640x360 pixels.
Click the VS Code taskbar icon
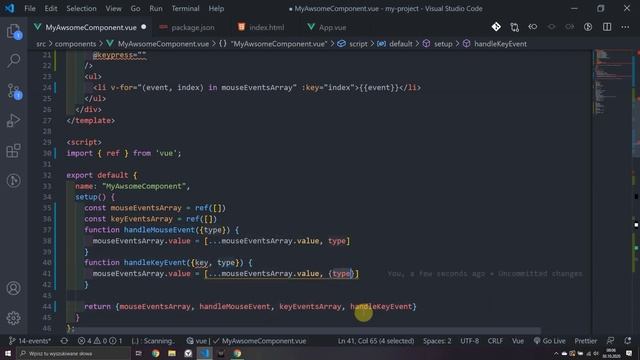204,353
